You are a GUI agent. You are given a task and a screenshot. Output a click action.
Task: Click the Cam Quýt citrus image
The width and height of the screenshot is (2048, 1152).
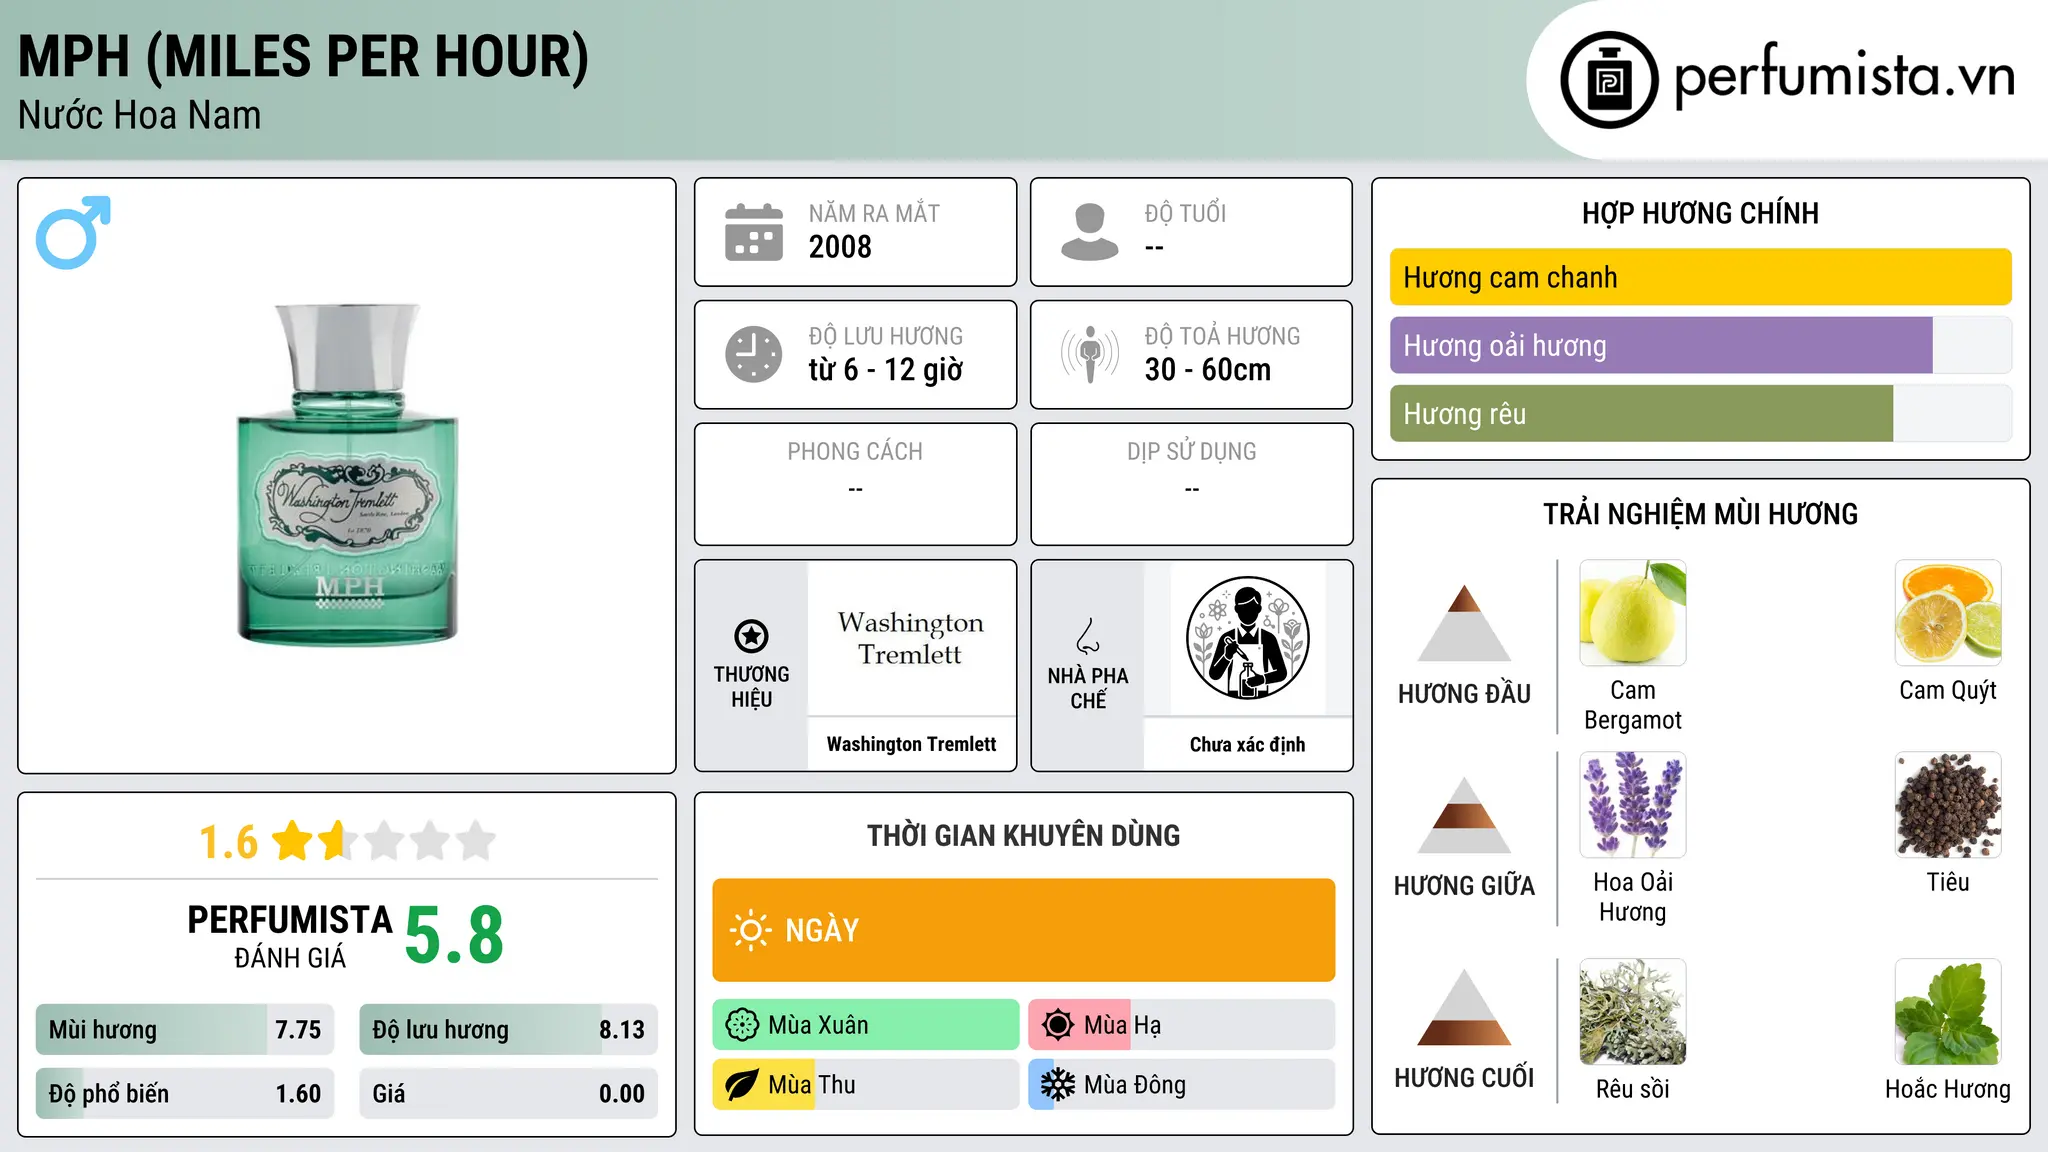point(1948,613)
